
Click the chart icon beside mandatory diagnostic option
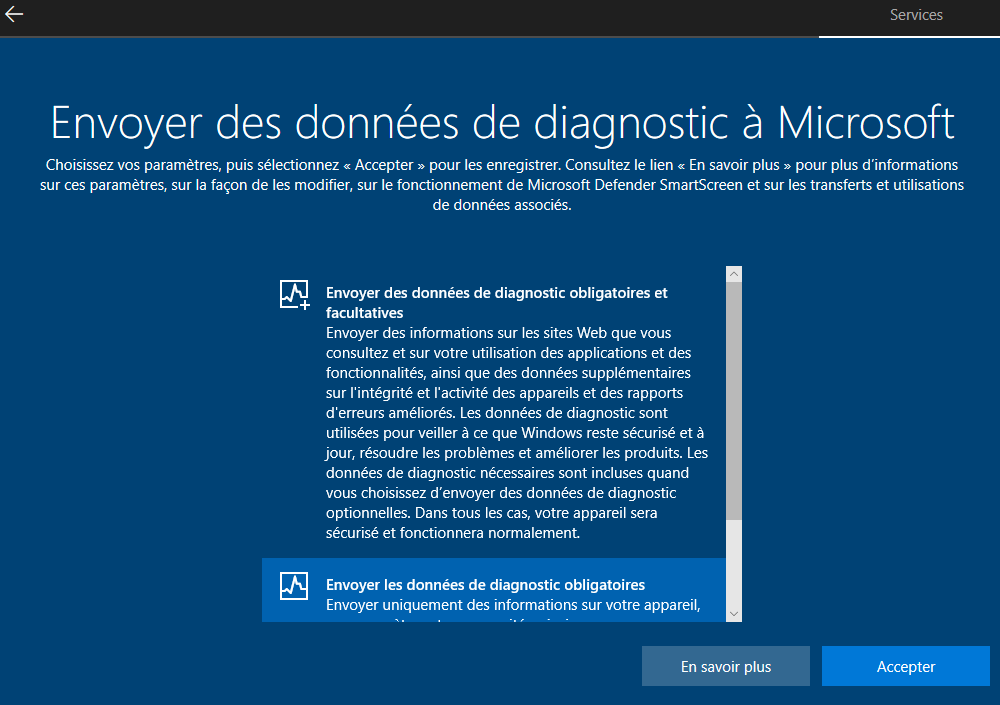point(294,585)
